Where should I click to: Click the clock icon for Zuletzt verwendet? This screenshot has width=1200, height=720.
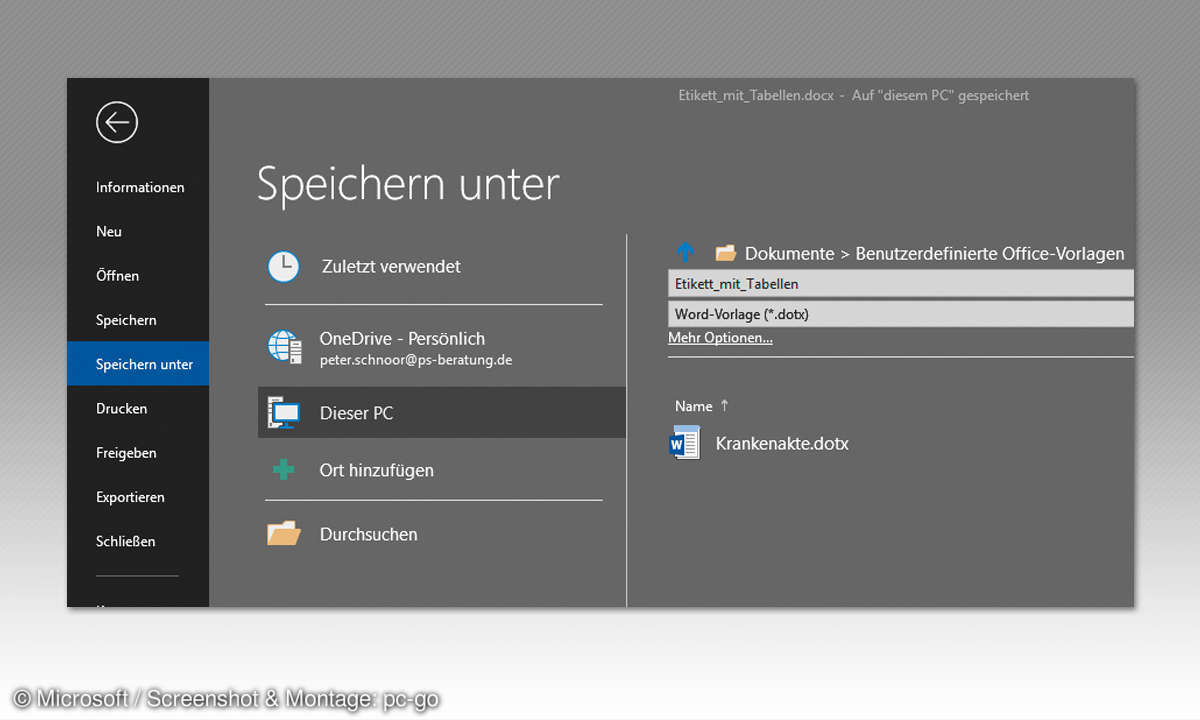(284, 266)
